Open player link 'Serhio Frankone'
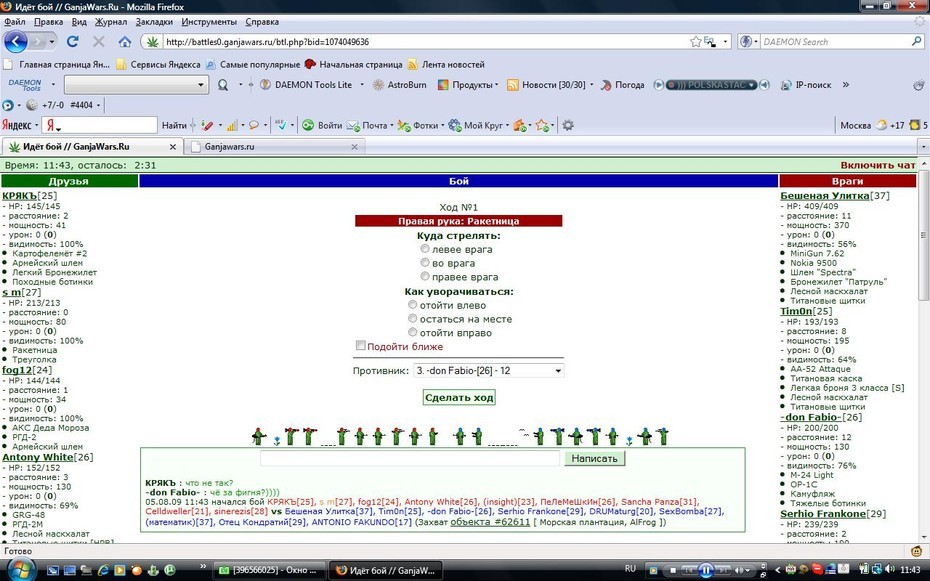 [823, 514]
